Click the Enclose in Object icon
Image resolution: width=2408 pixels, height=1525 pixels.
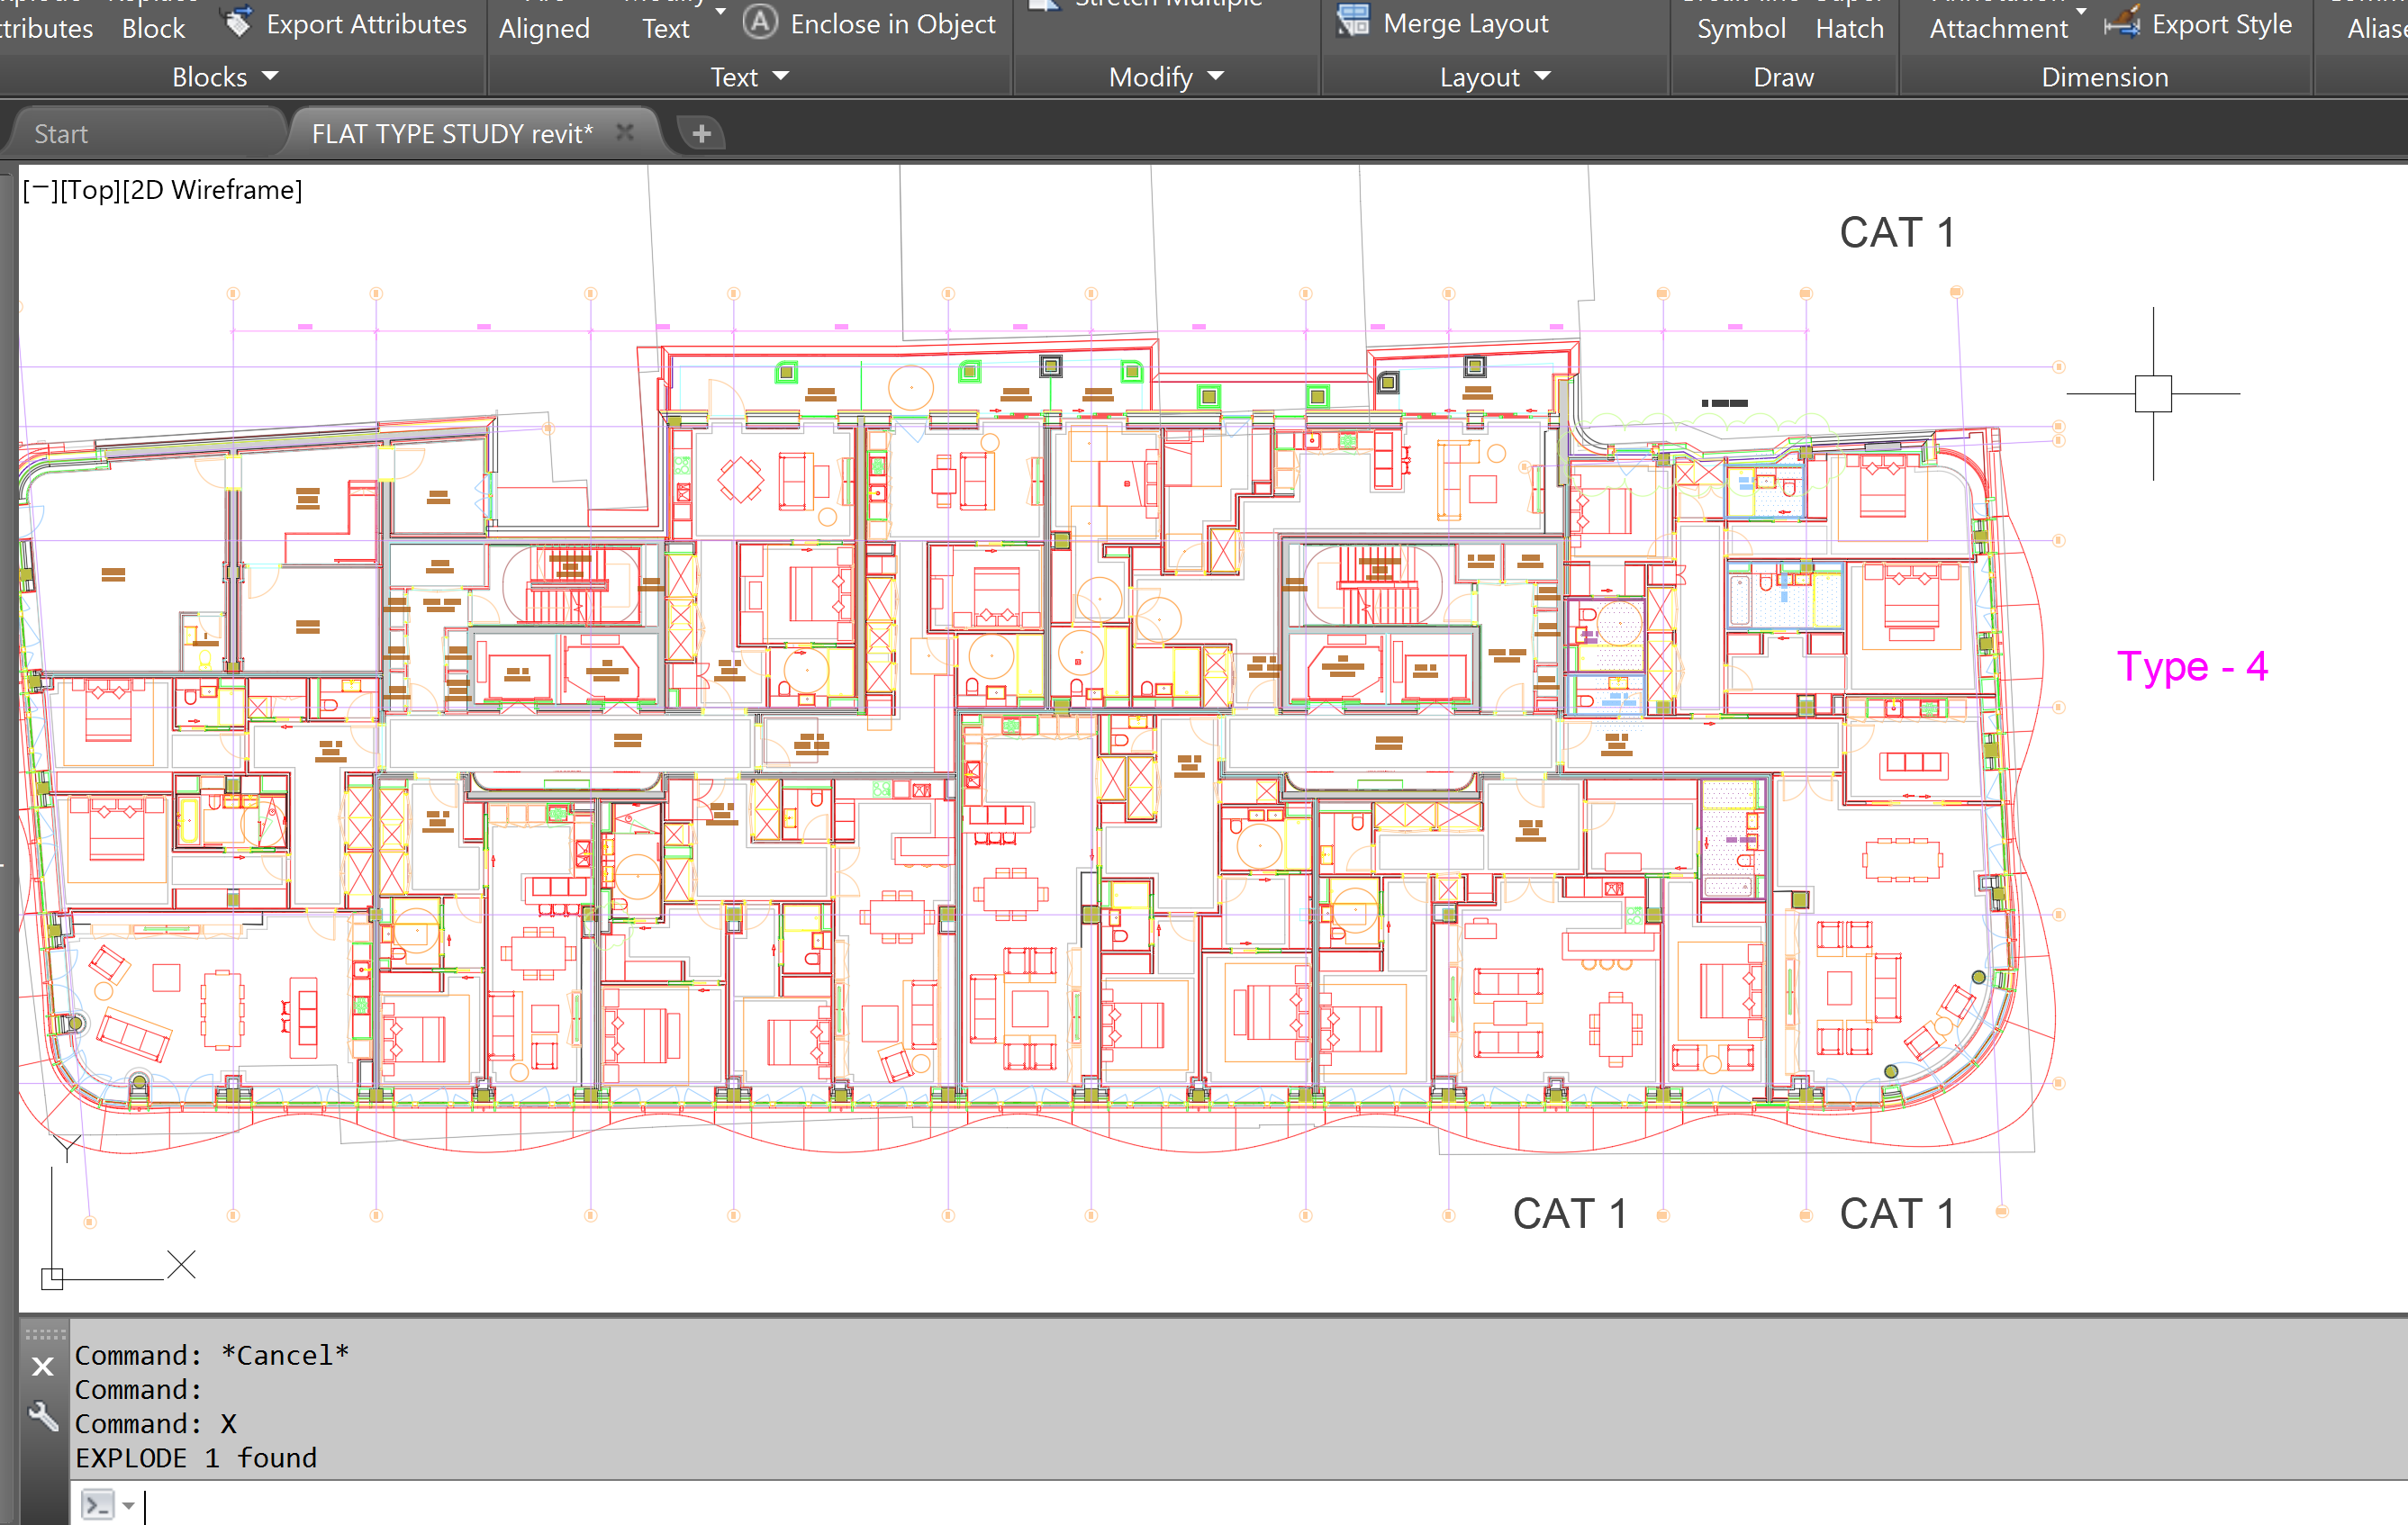tap(760, 22)
